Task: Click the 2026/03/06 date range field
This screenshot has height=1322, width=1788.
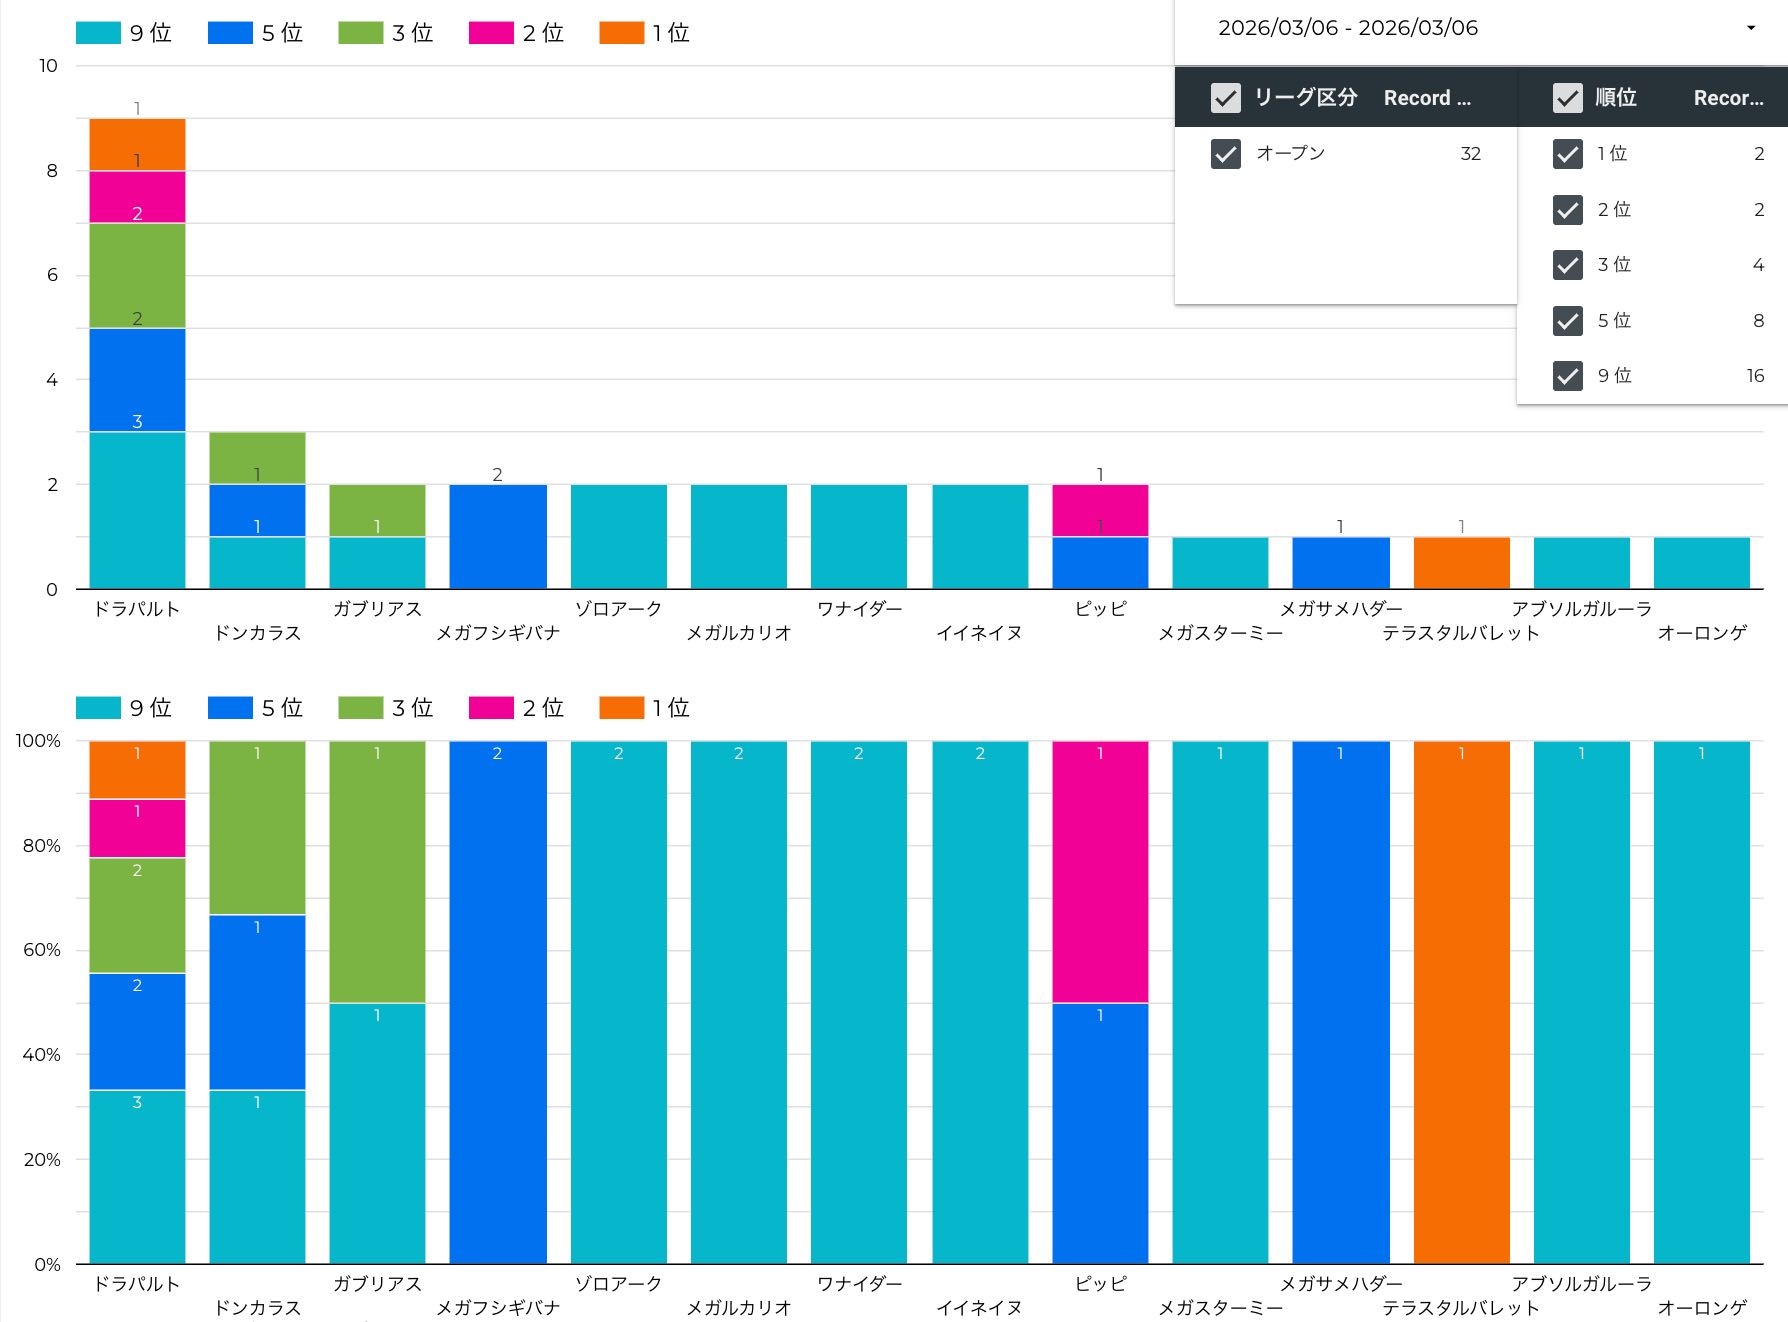Action: click(1347, 28)
